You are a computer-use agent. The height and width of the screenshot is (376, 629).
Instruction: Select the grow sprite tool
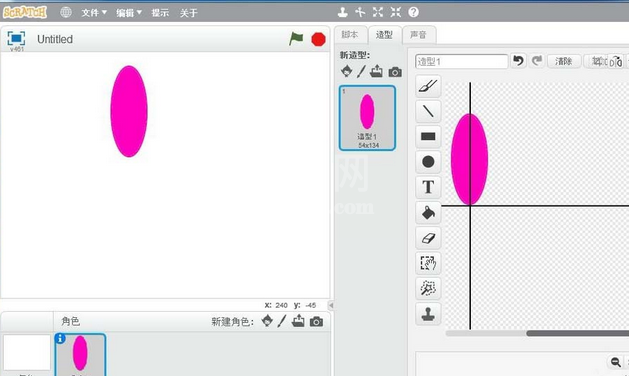(378, 12)
